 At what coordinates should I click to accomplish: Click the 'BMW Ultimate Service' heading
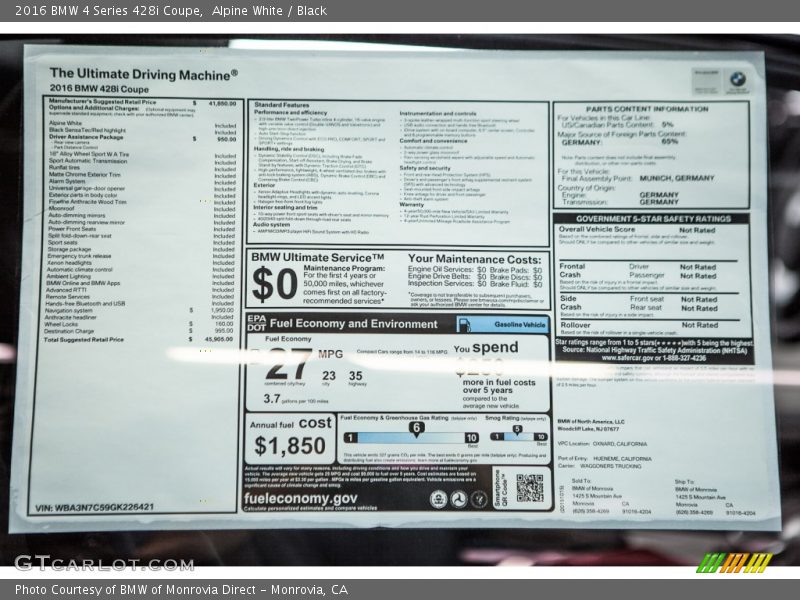pyautogui.click(x=317, y=258)
